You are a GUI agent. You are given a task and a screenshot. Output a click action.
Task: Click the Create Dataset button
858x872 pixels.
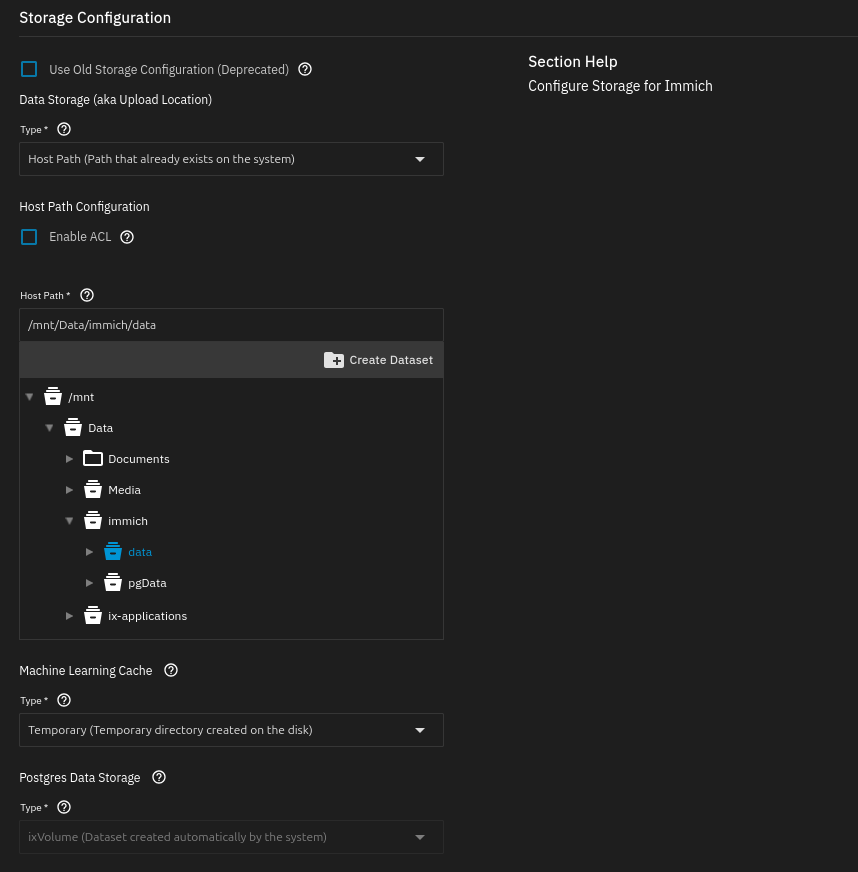click(x=379, y=360)
